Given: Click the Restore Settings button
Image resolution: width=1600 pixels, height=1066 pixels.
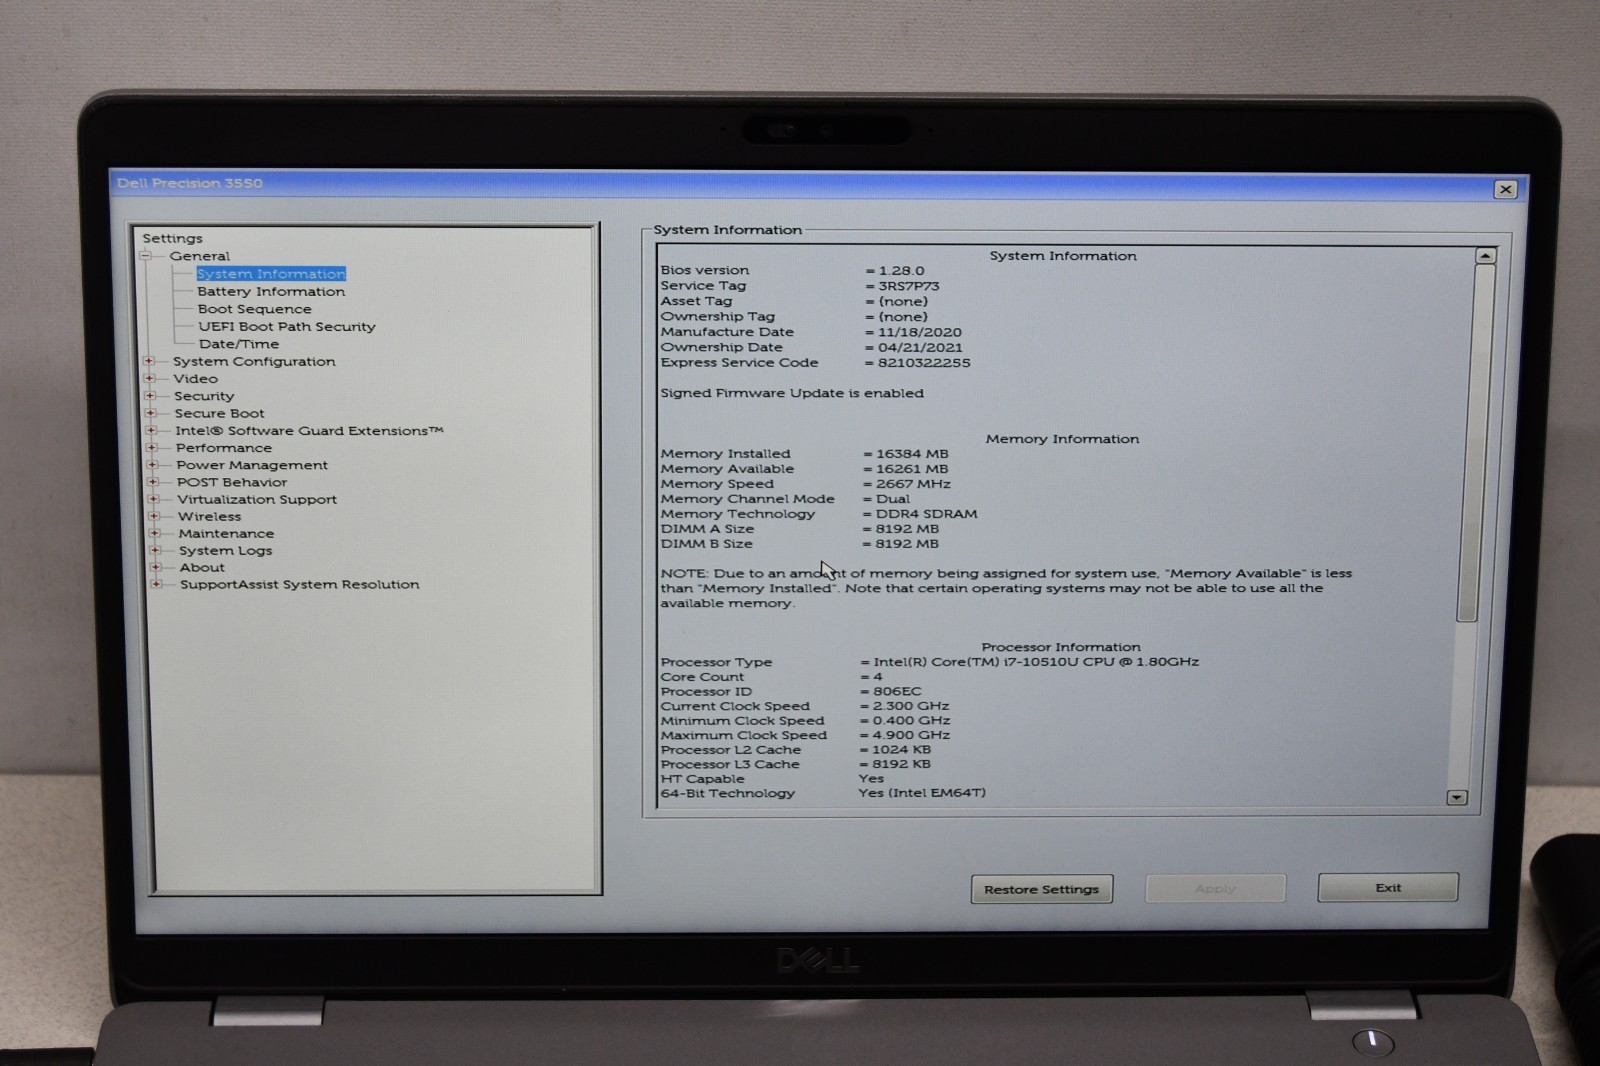Looking at the screenshot, I should click(1041, 889).
